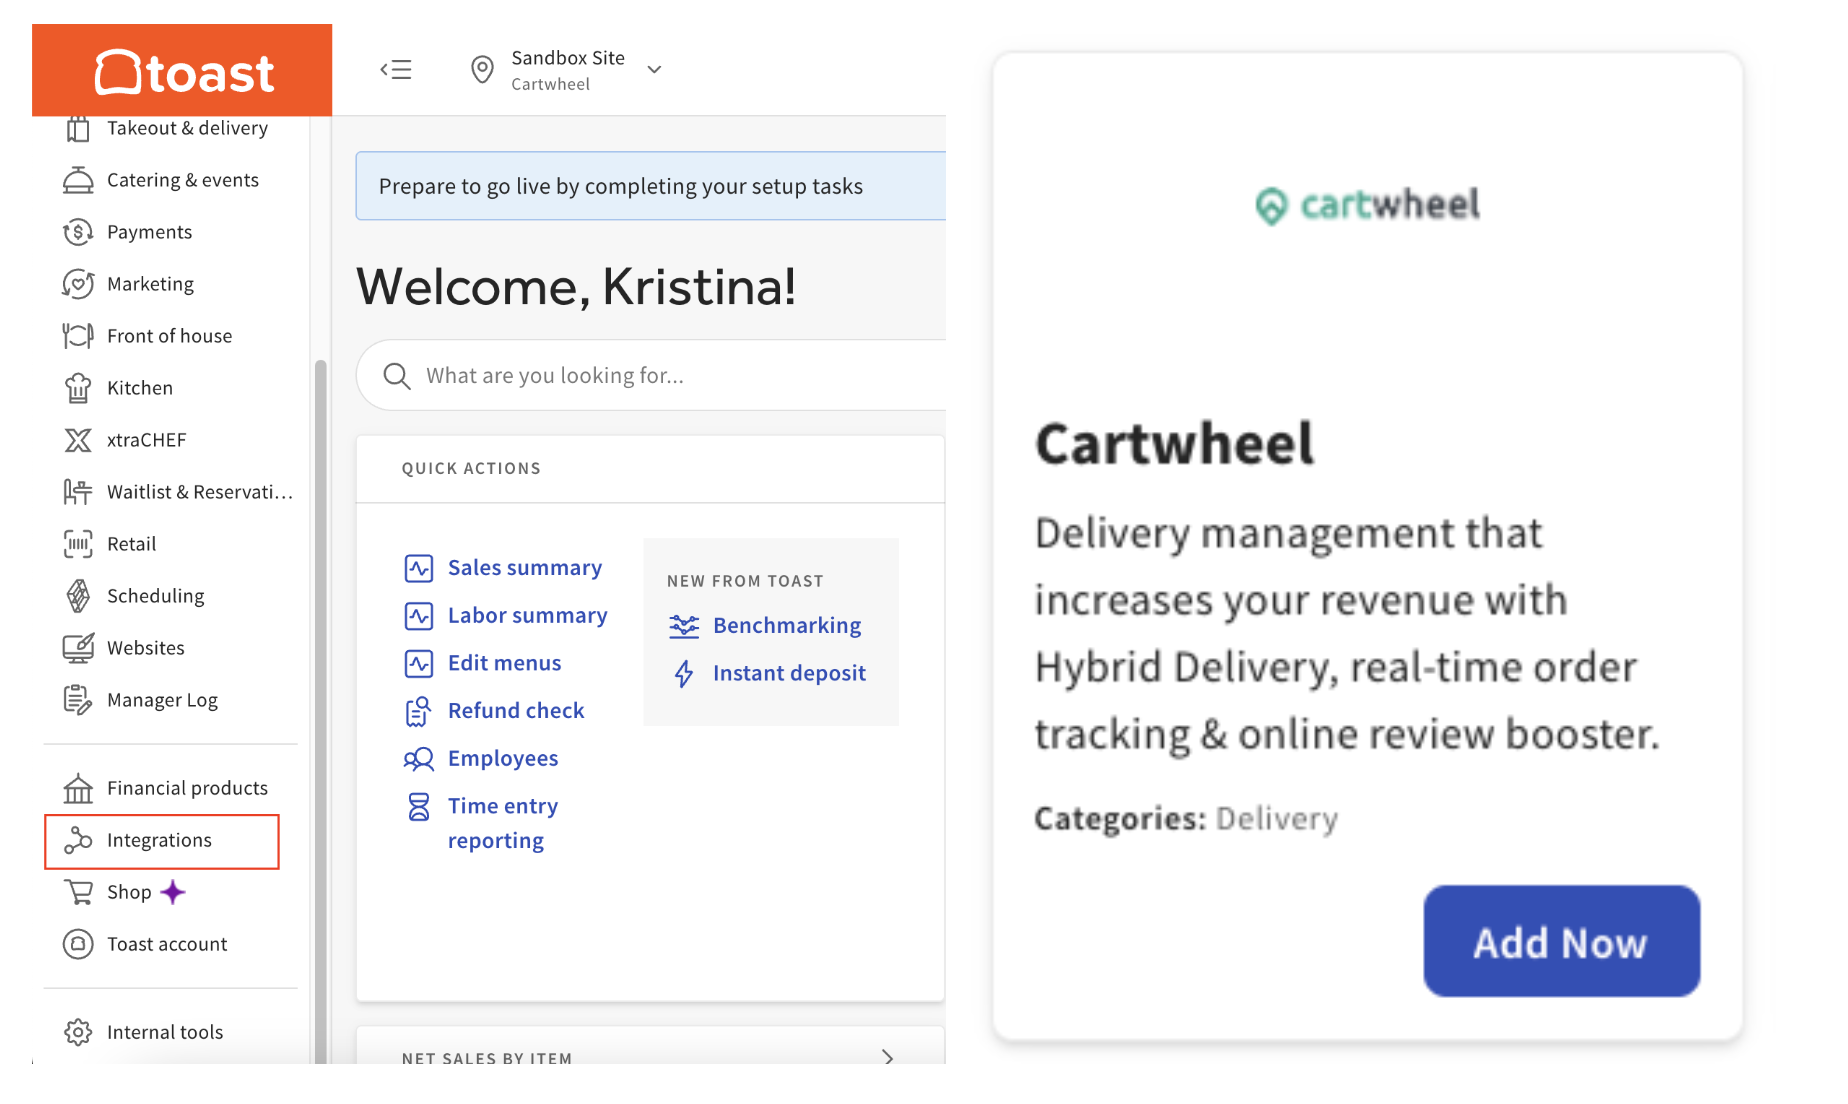Open Front of house section

(x=170, y=336)
